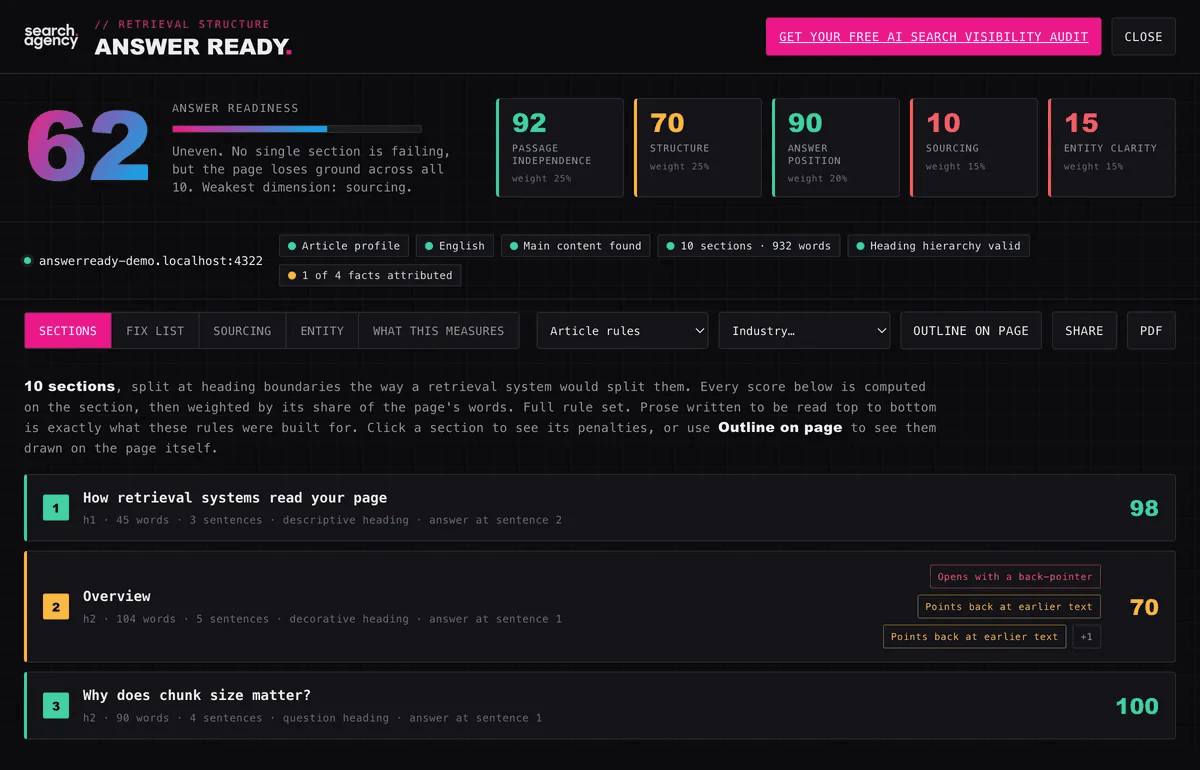Click section number 2 badge

point(56,607)
